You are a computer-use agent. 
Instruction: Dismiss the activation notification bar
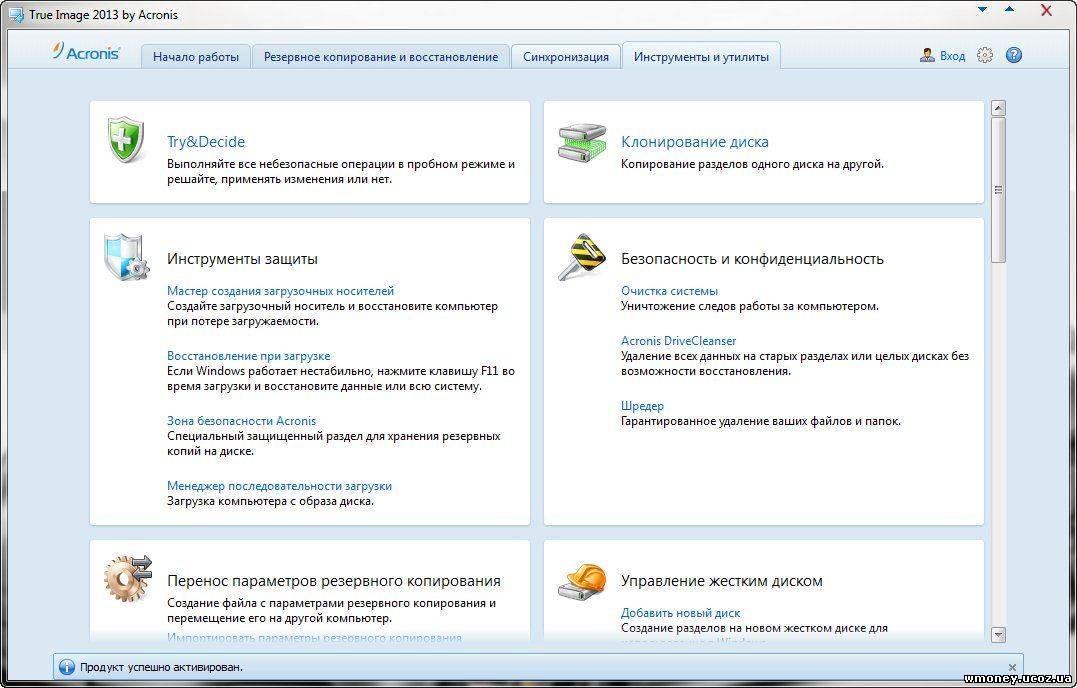tap(1012, 667)
